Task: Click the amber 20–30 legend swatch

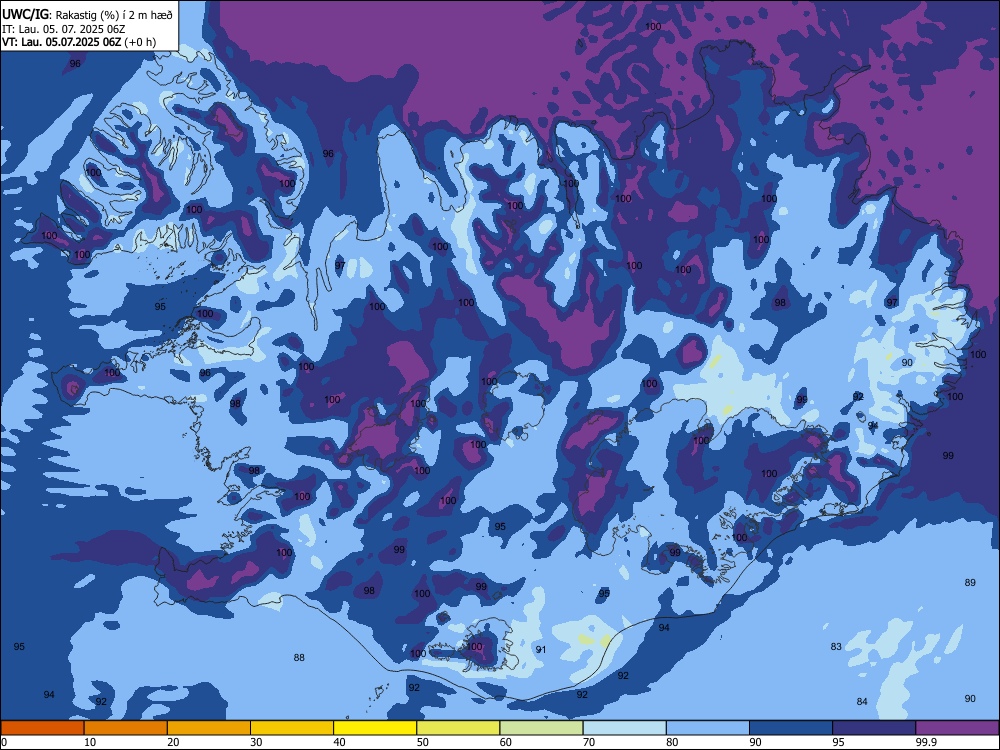Action: (x=209, y=728)
